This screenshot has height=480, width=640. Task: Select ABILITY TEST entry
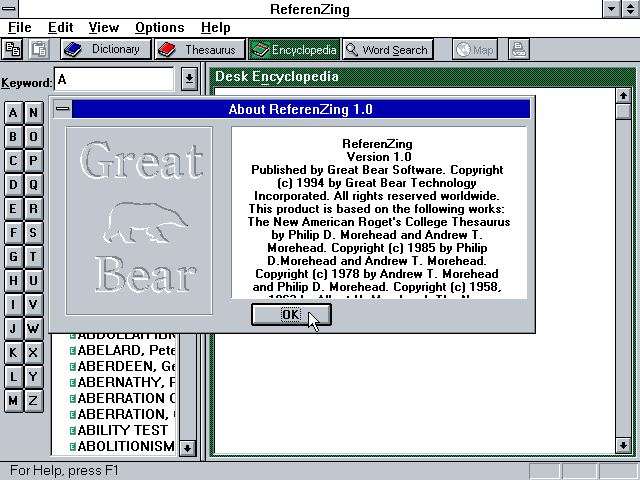click(x=119, y=430)
